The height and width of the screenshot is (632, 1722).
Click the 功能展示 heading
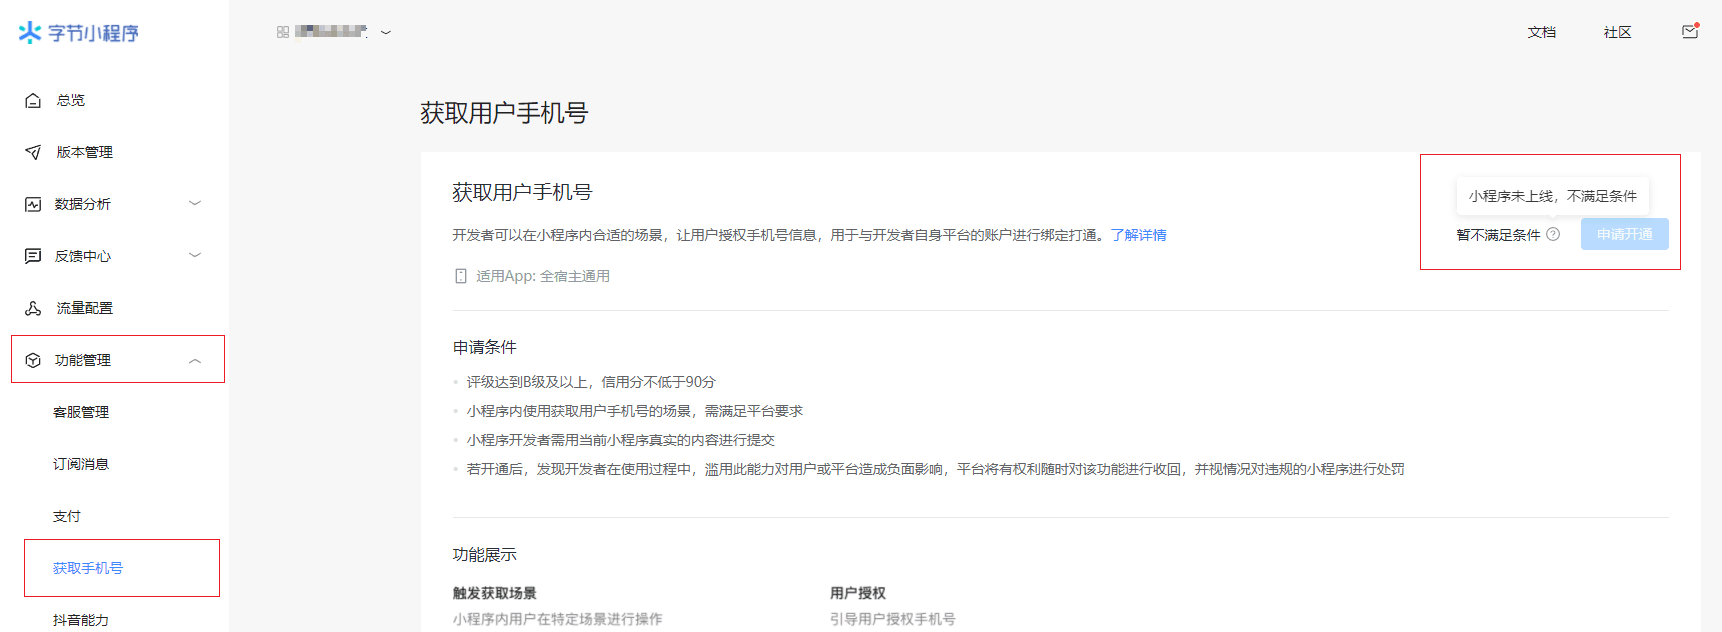[485, 555]
